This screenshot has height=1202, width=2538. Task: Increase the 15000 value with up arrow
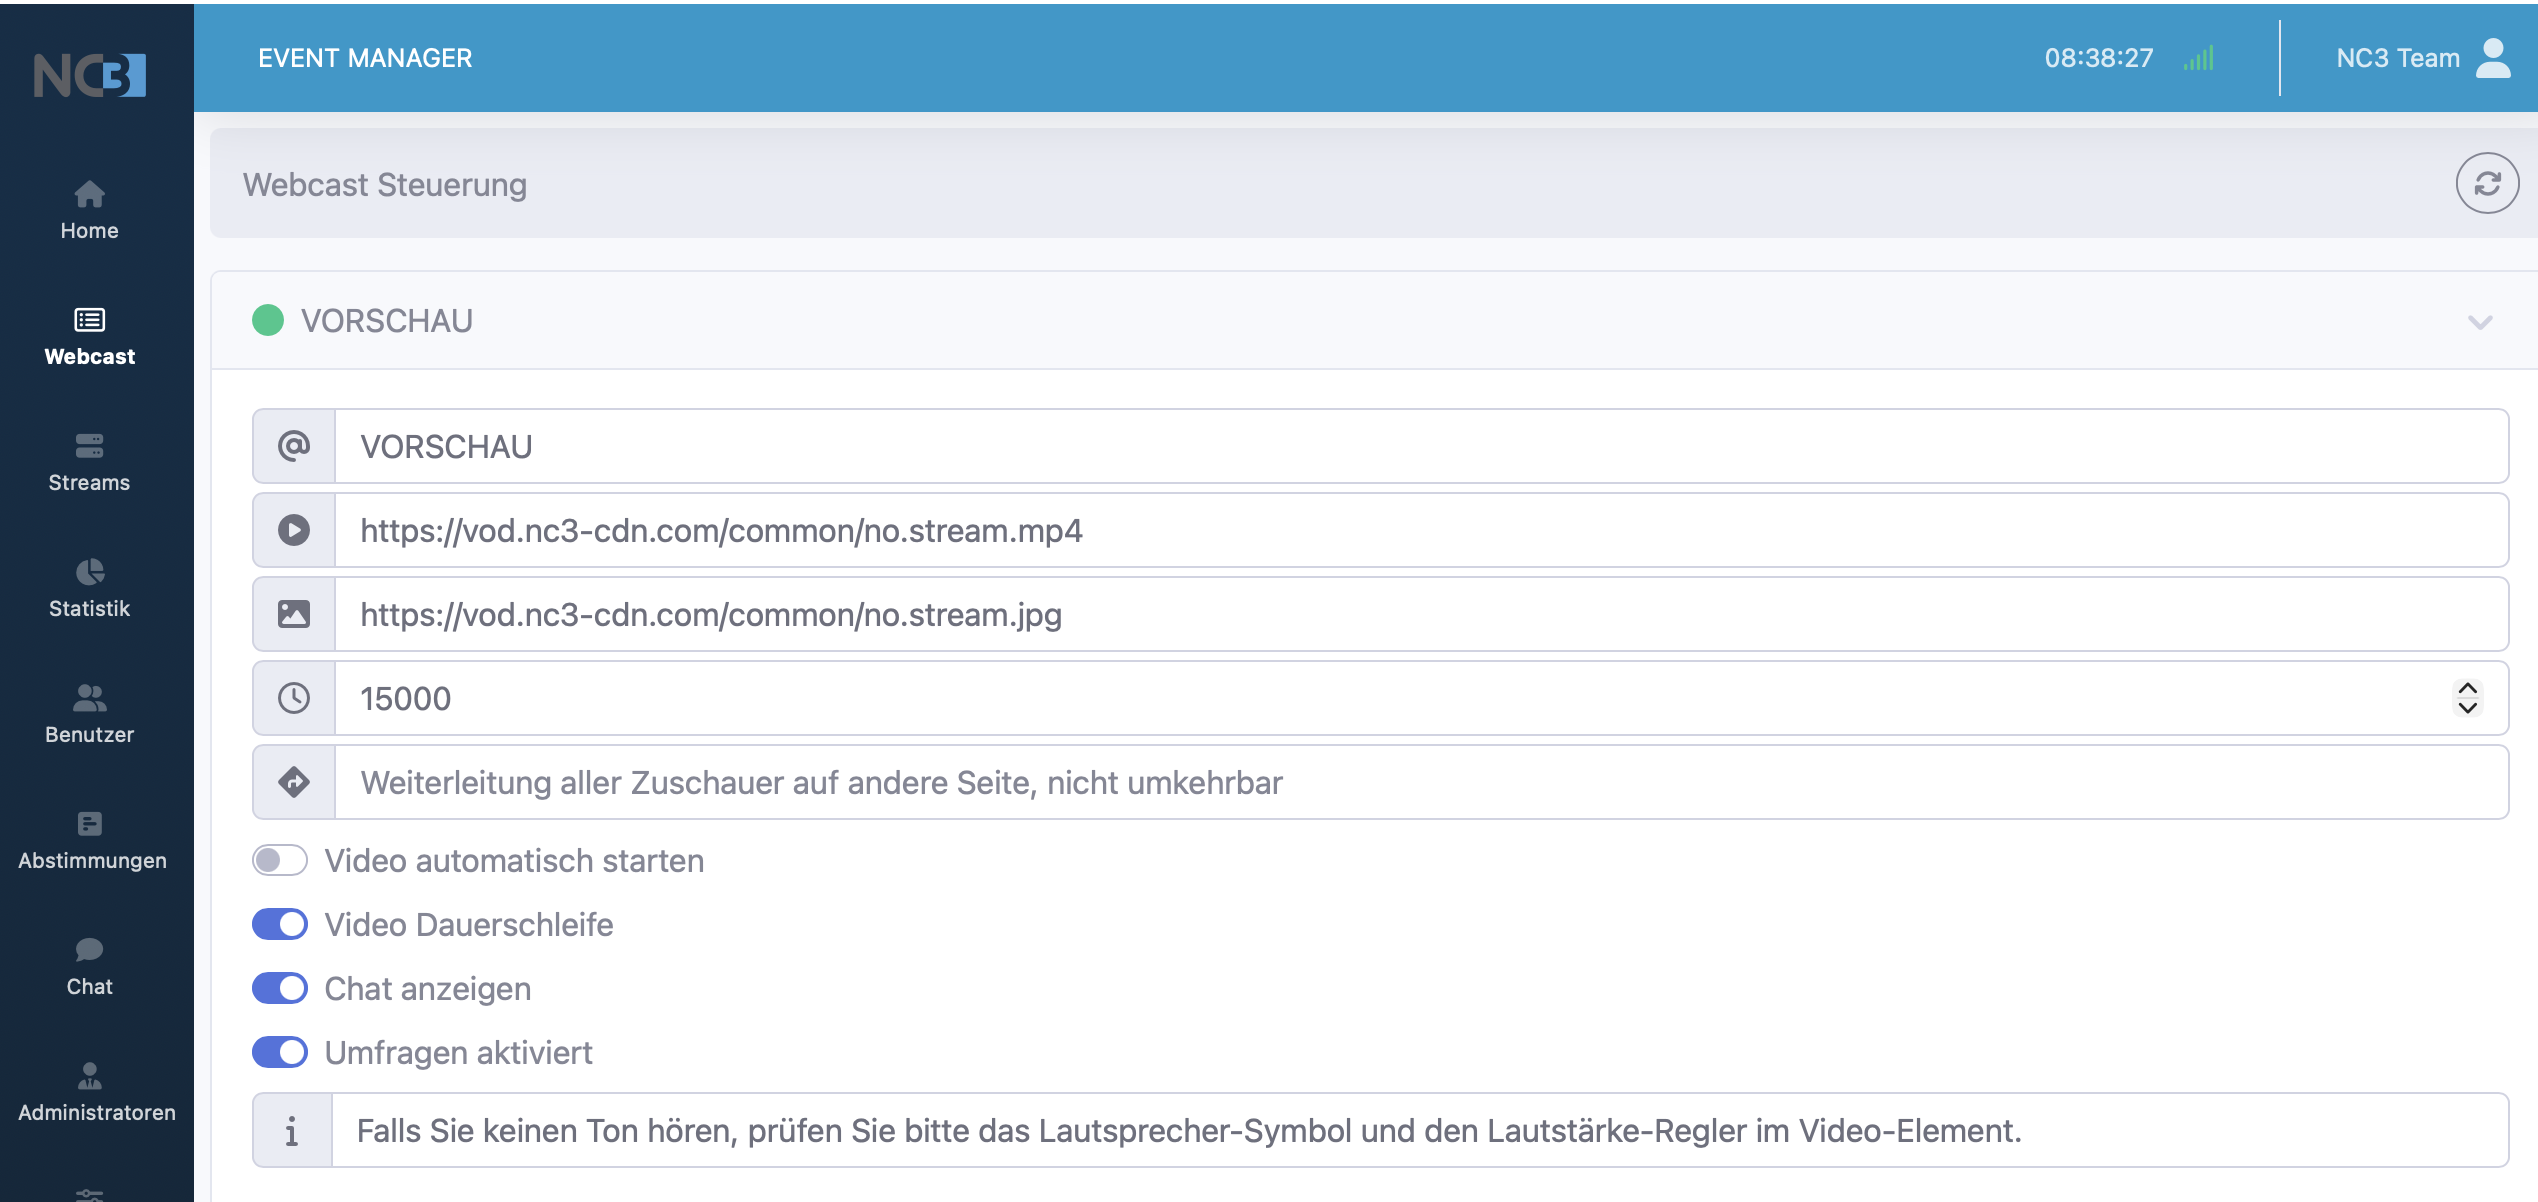(x=2468, y=689)
